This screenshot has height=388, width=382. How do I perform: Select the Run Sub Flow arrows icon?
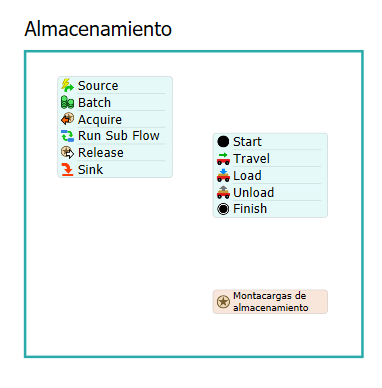[x=67, y=136]
